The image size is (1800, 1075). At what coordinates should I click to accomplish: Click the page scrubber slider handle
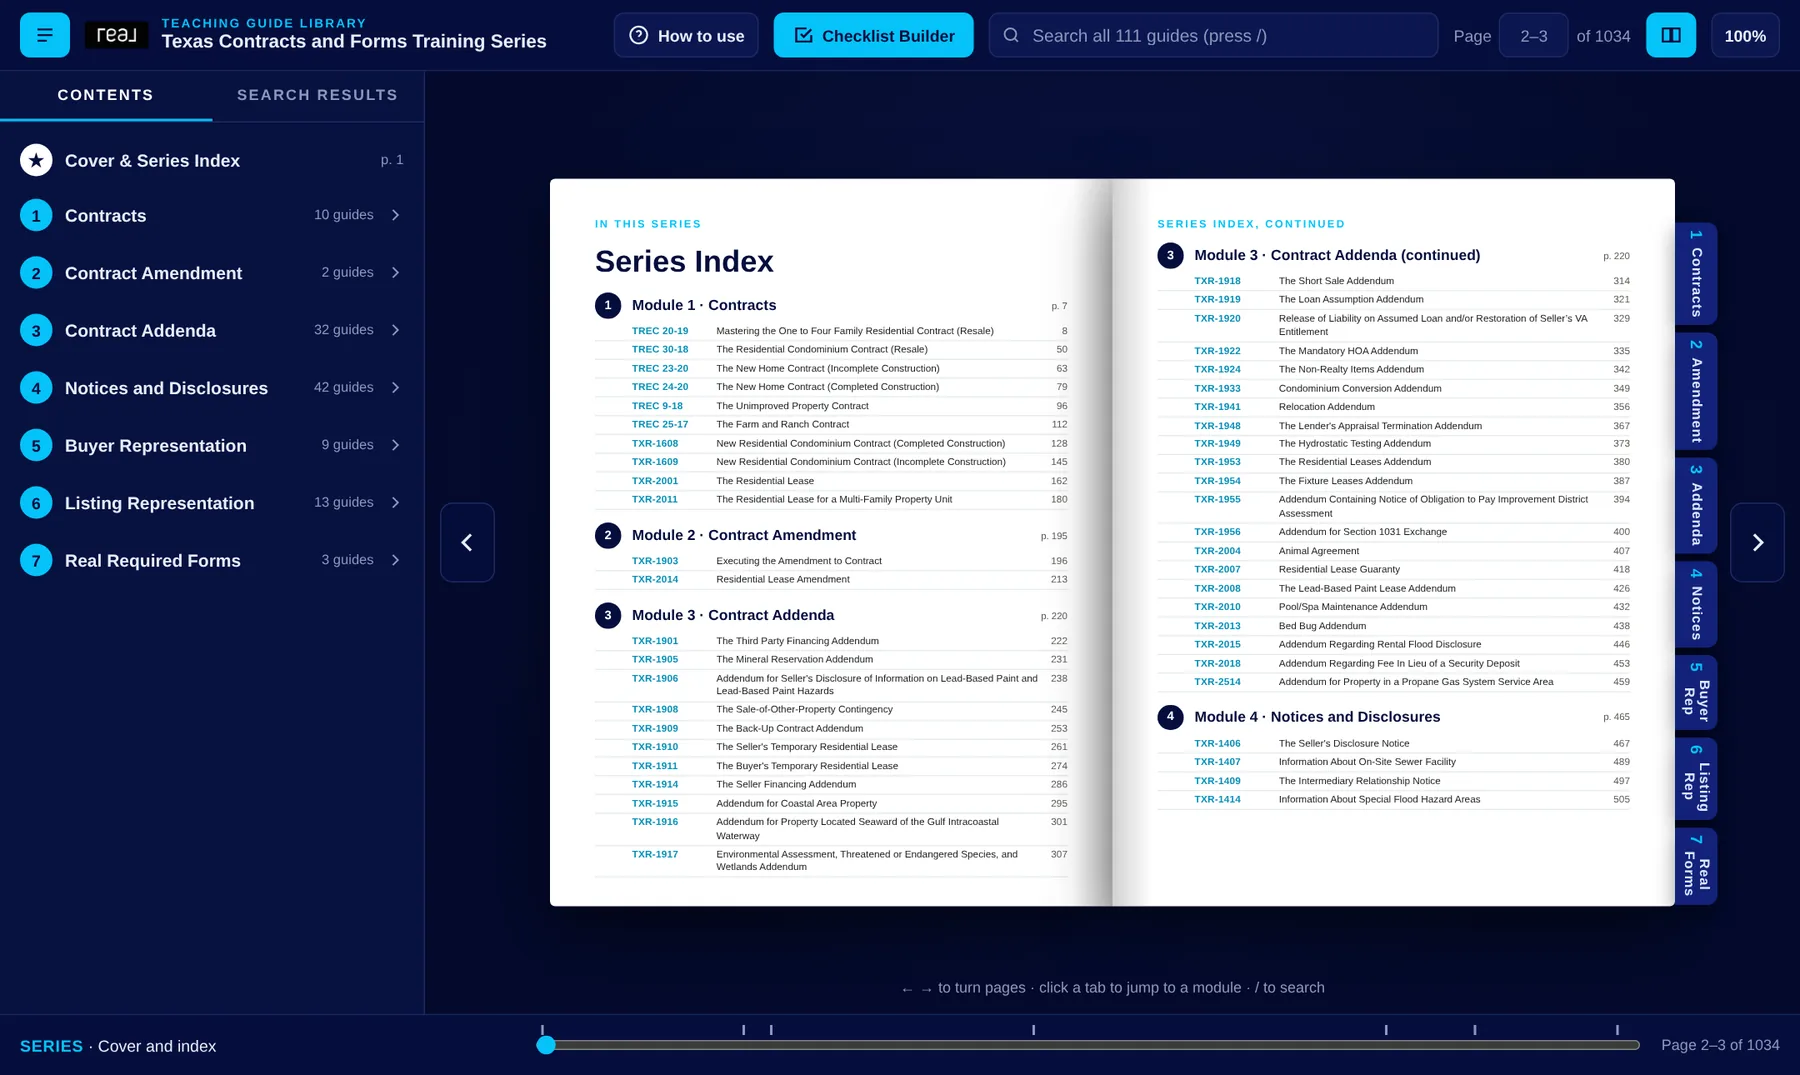(545, 1045)
